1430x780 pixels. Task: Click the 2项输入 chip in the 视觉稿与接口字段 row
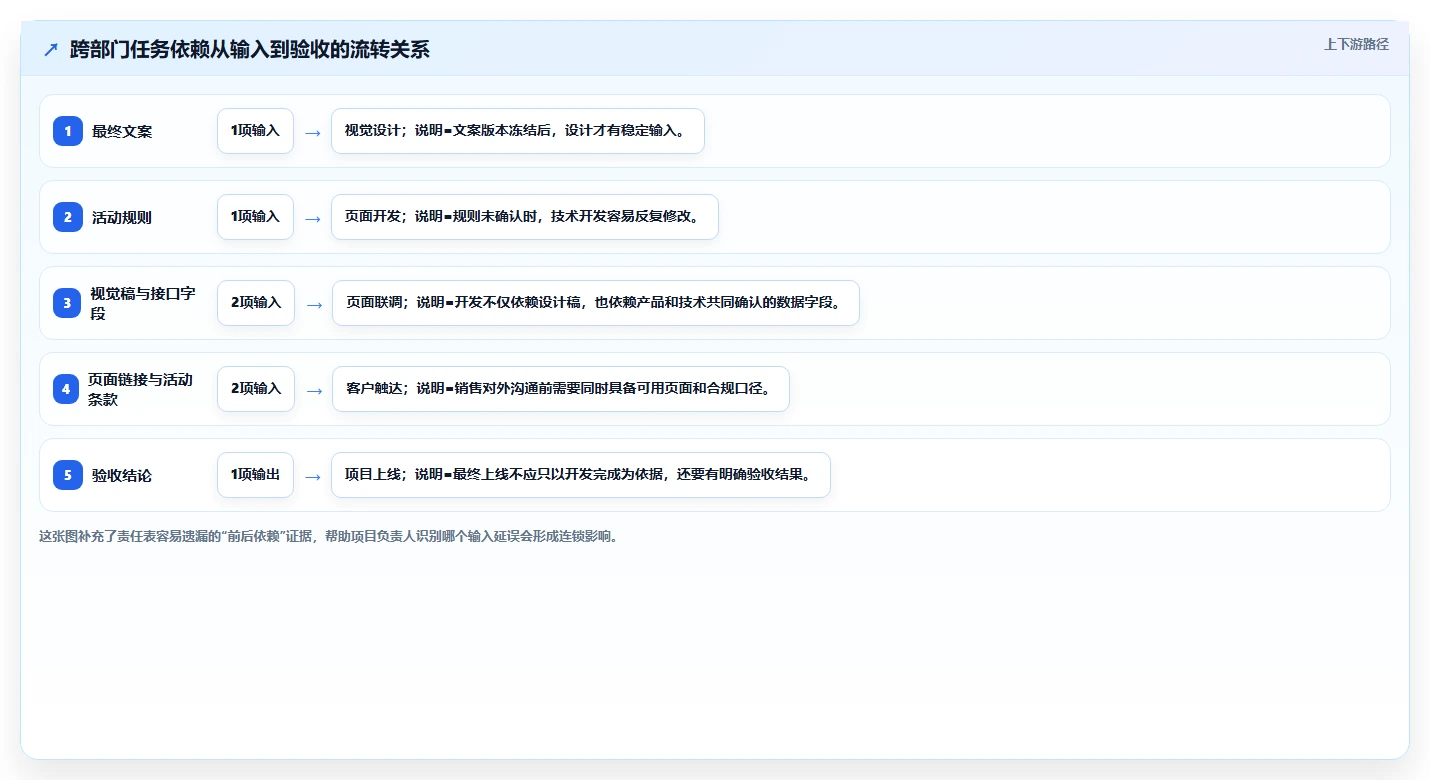[256, 303]
